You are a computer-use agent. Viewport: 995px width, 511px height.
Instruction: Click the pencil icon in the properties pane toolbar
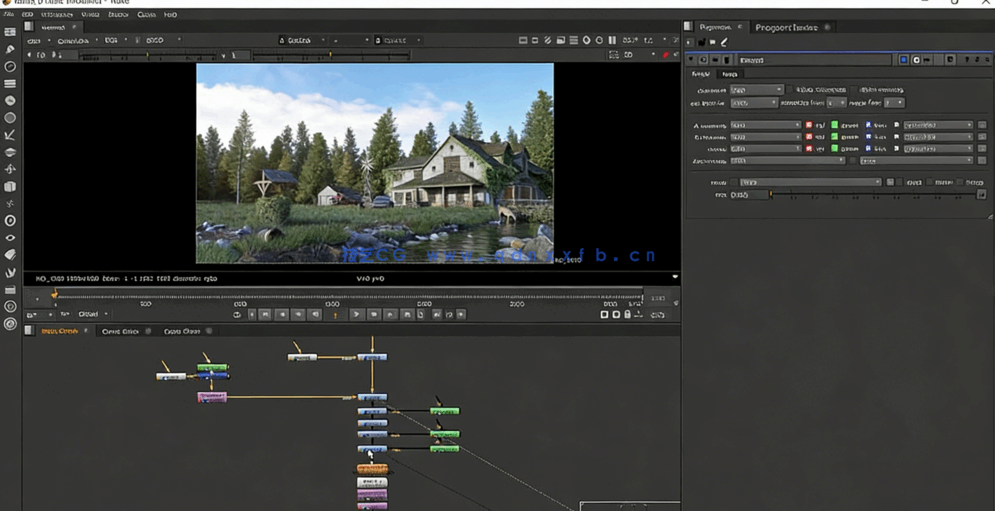point(724,43)
